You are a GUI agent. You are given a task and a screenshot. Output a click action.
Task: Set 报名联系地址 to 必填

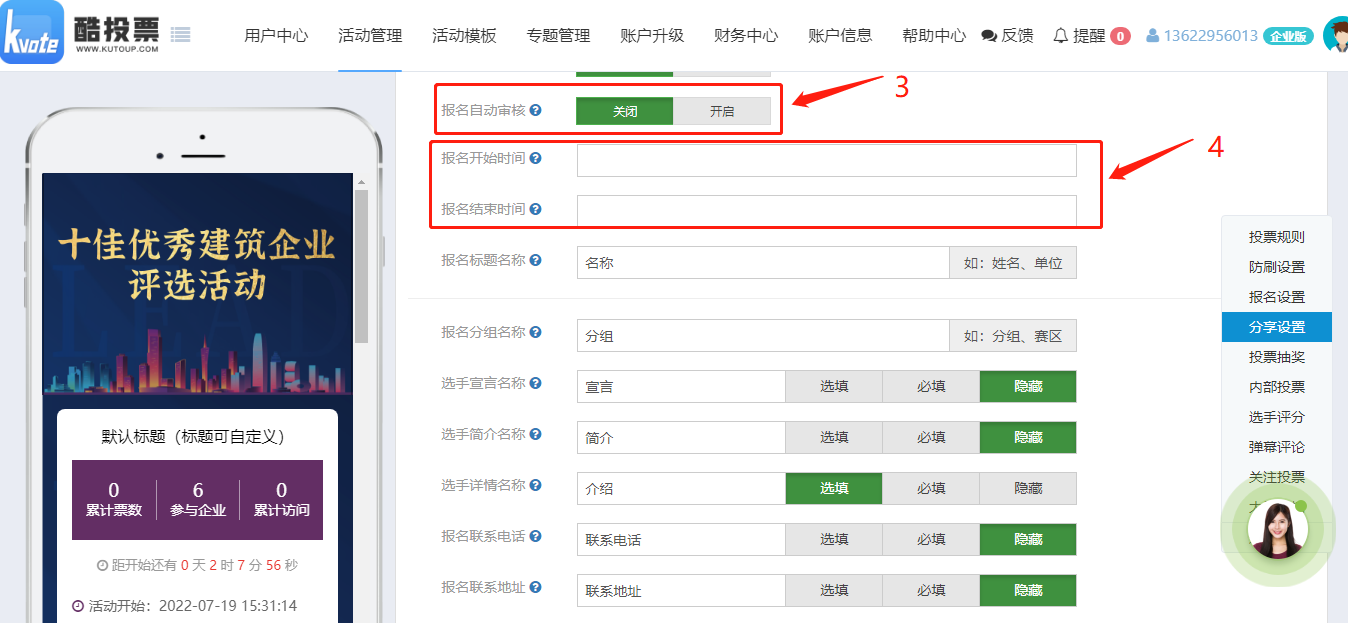click(x=931, y=590)
